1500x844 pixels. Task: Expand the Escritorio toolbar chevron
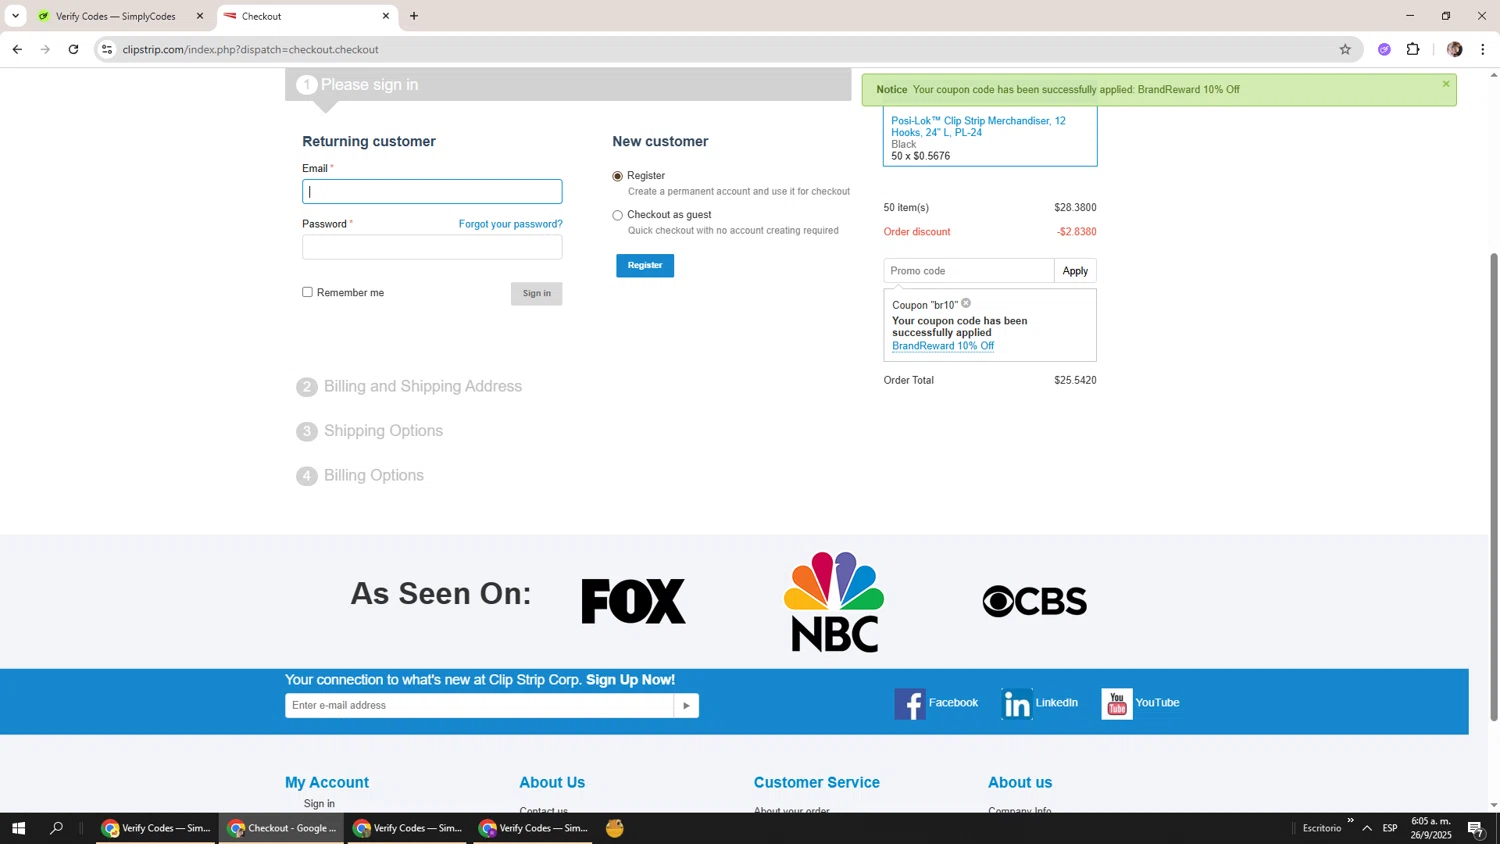coord(1350,821)
